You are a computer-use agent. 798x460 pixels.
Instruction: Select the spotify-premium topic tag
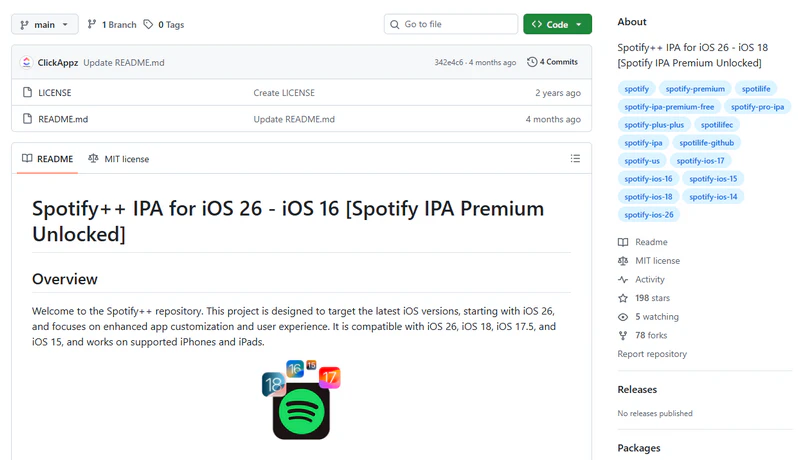pos(695,89)
